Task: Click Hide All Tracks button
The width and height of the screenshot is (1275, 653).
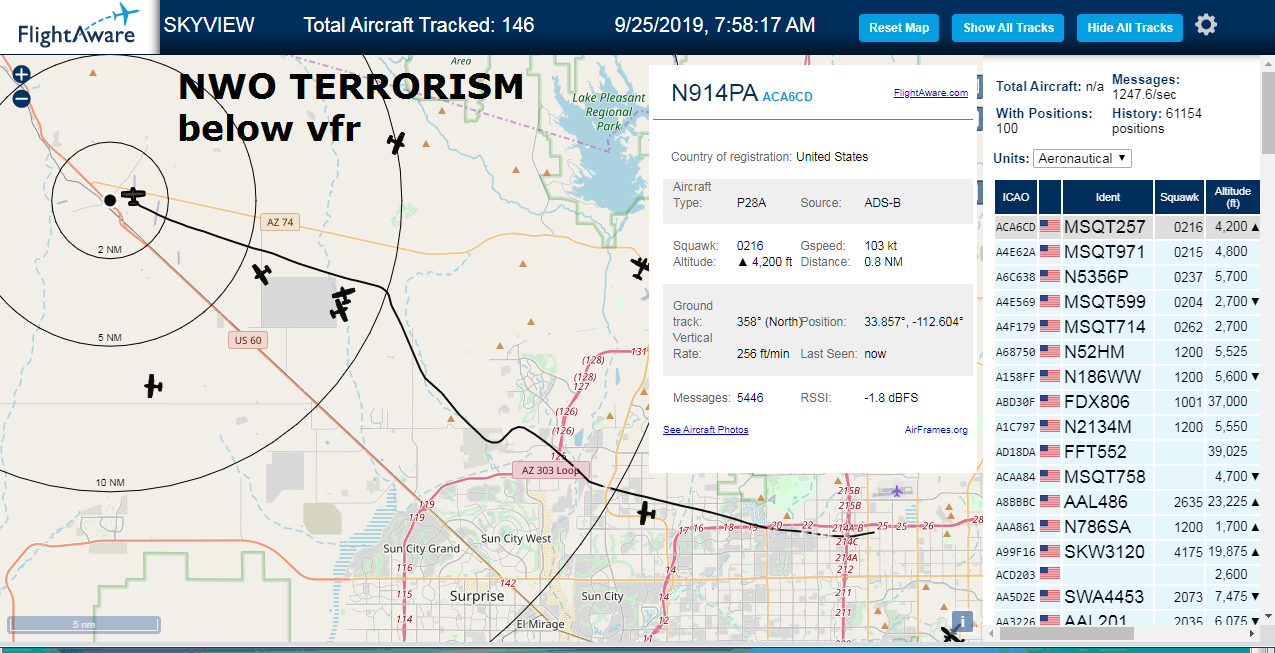Action: click(1130, 28)
